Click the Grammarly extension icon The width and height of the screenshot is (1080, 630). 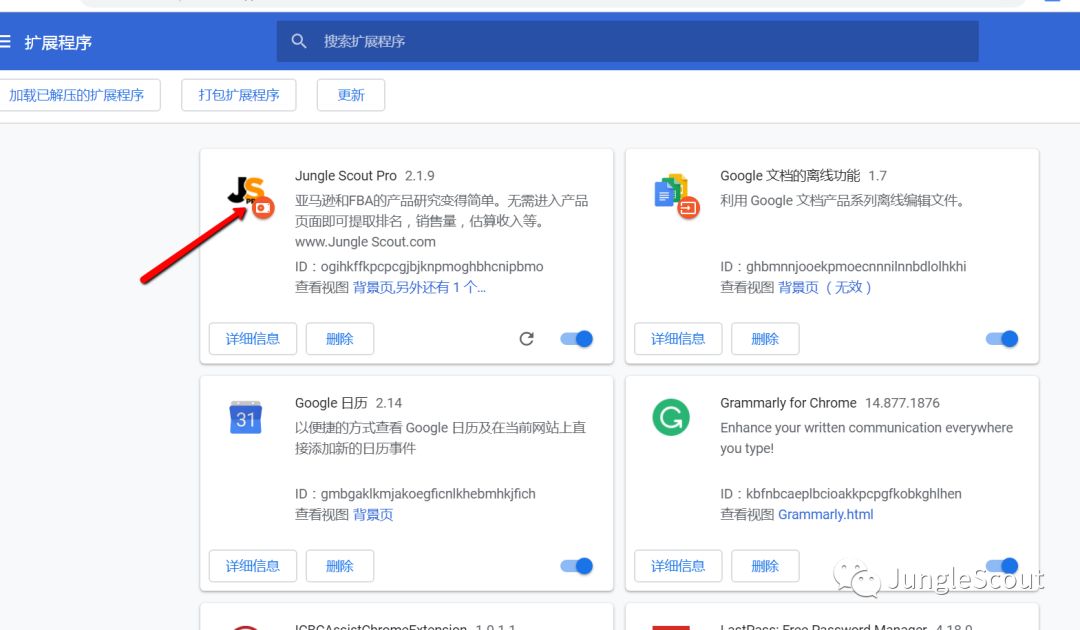(671, 417)
